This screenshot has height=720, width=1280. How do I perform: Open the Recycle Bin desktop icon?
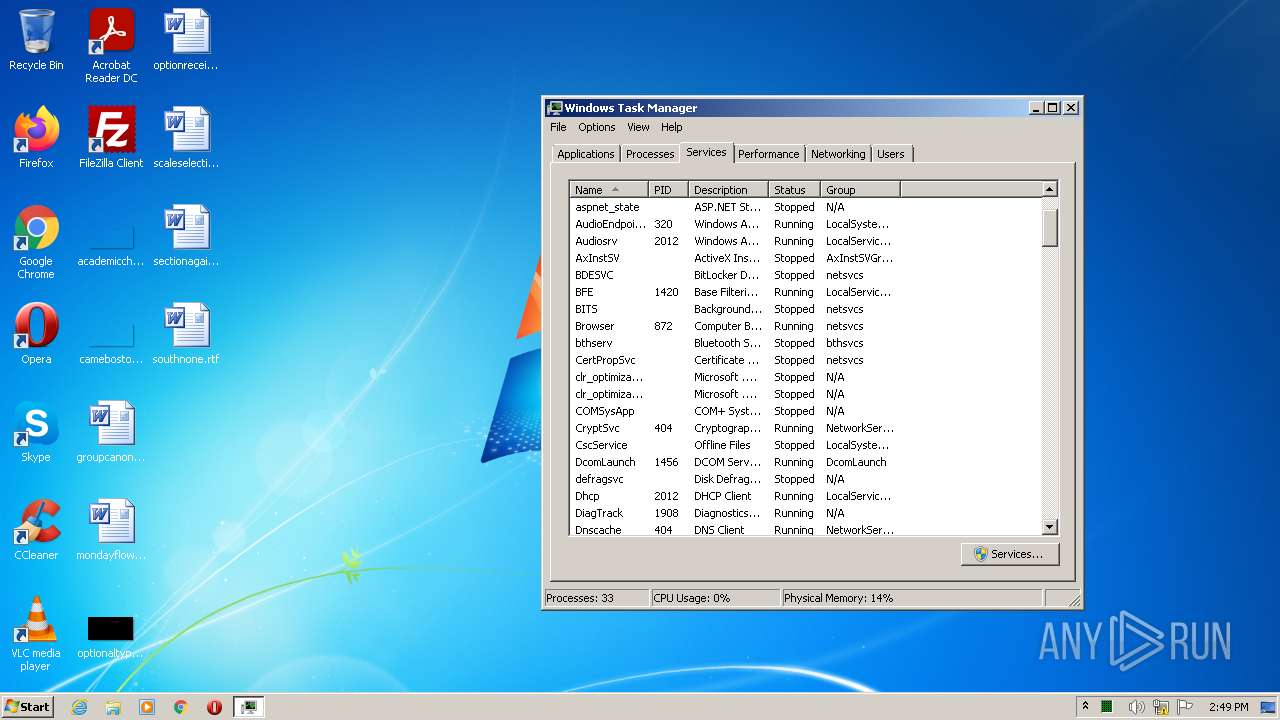click(x=36, y=41)
